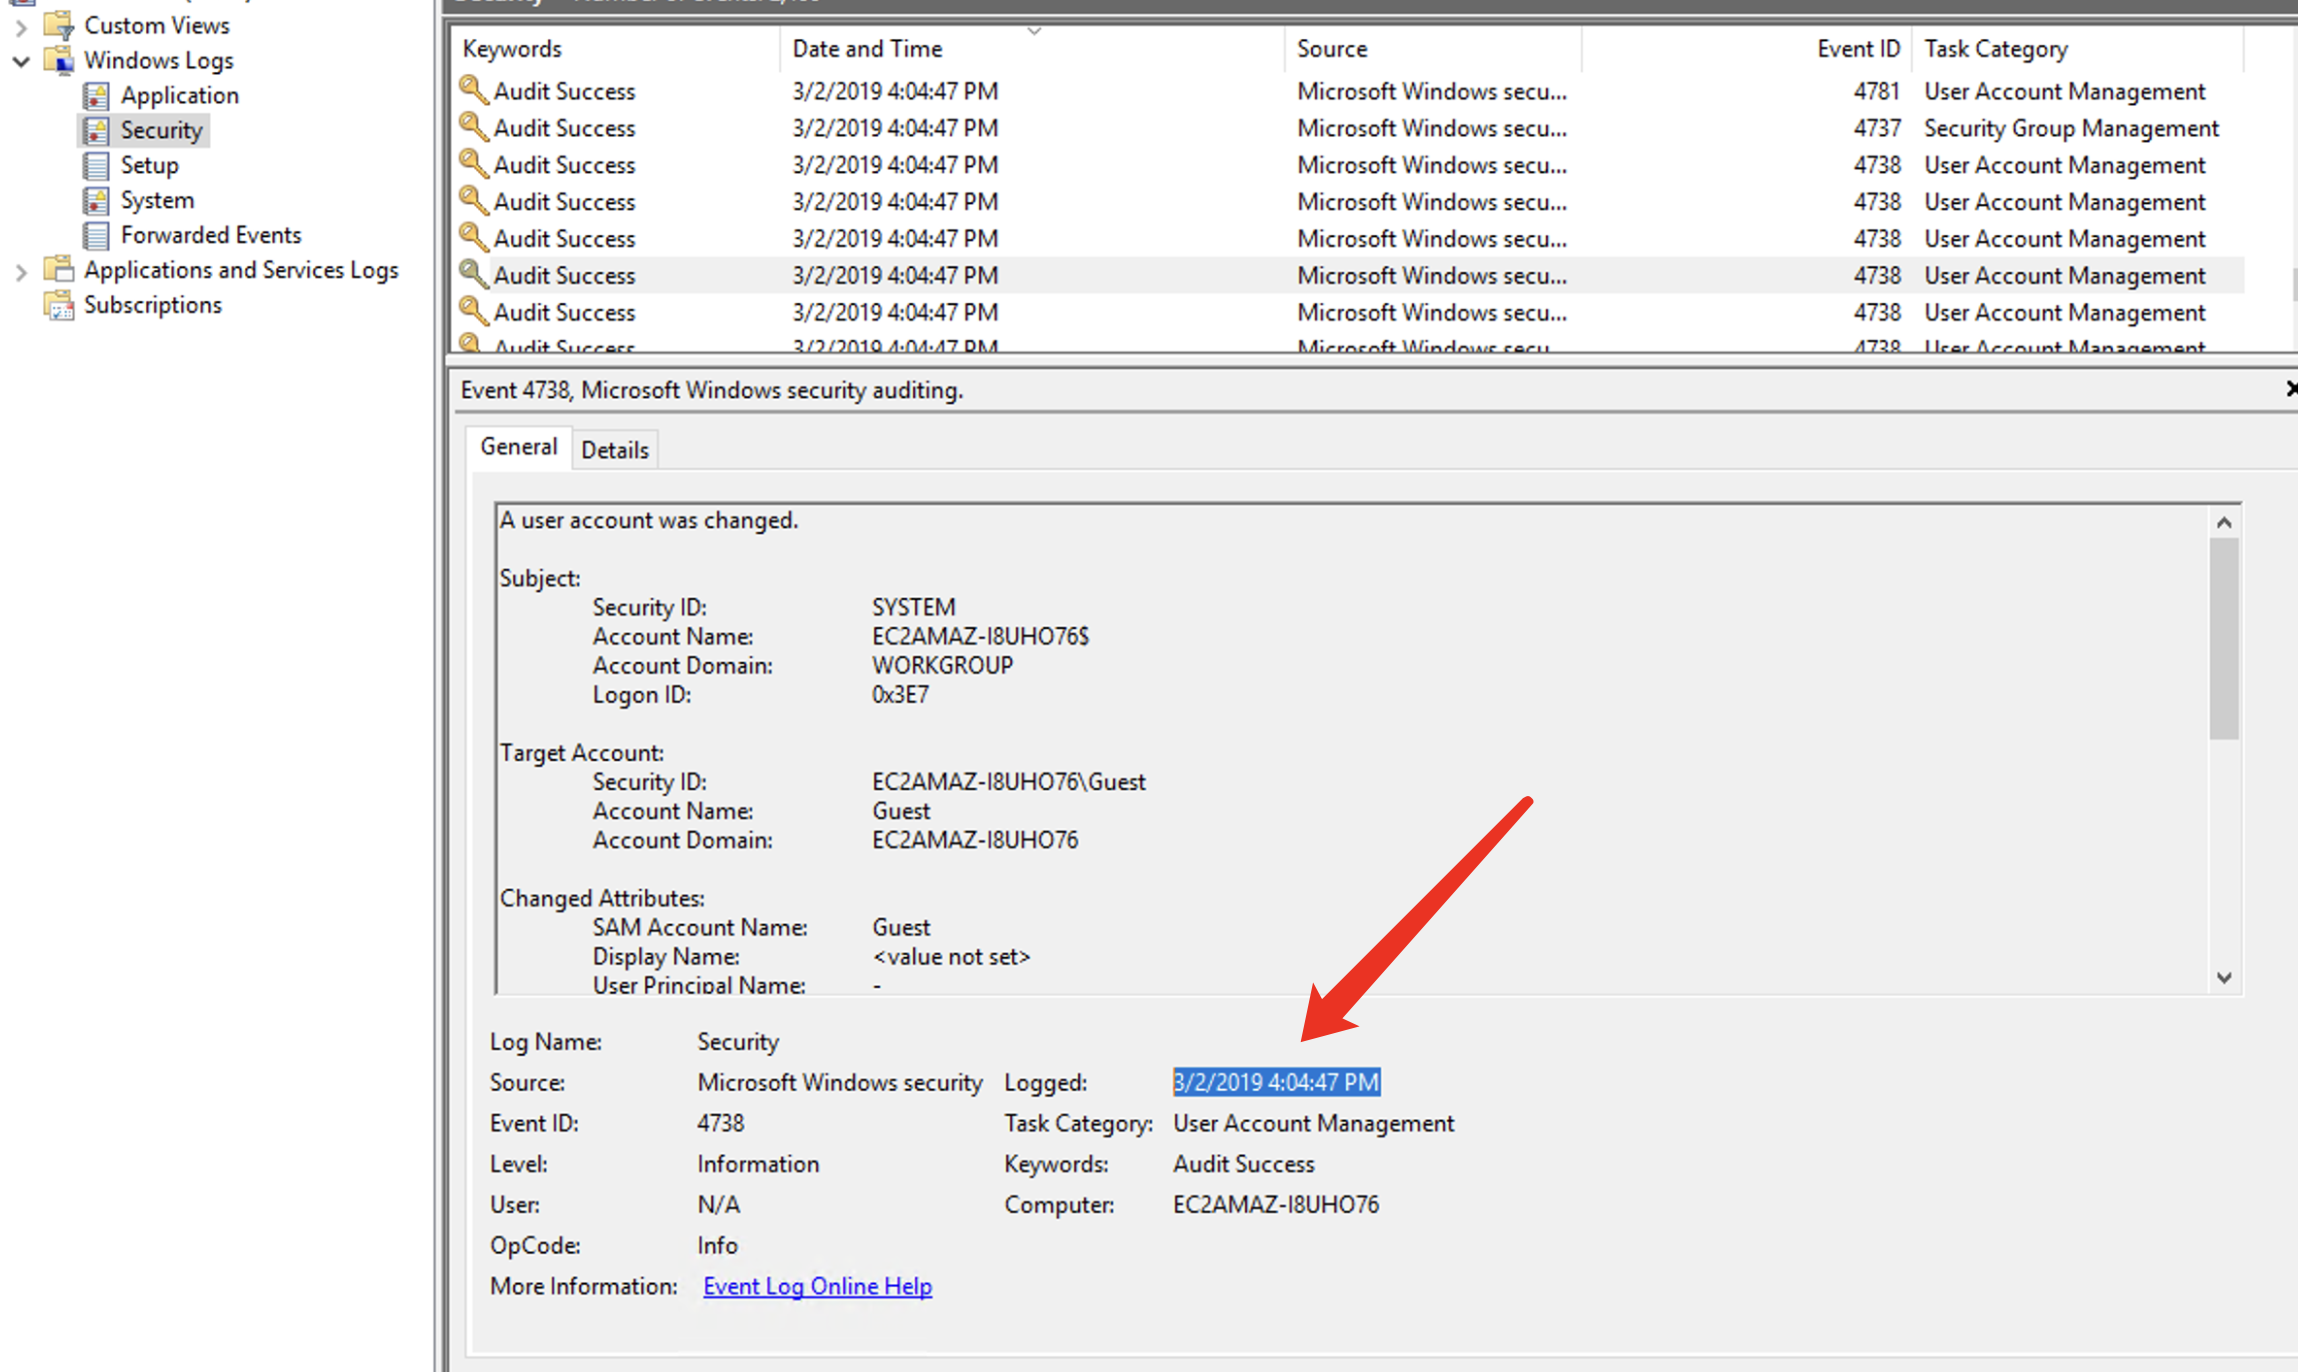
Task: Select the highlighted Audit Success event row
Action: click(x=1100, y=275)
